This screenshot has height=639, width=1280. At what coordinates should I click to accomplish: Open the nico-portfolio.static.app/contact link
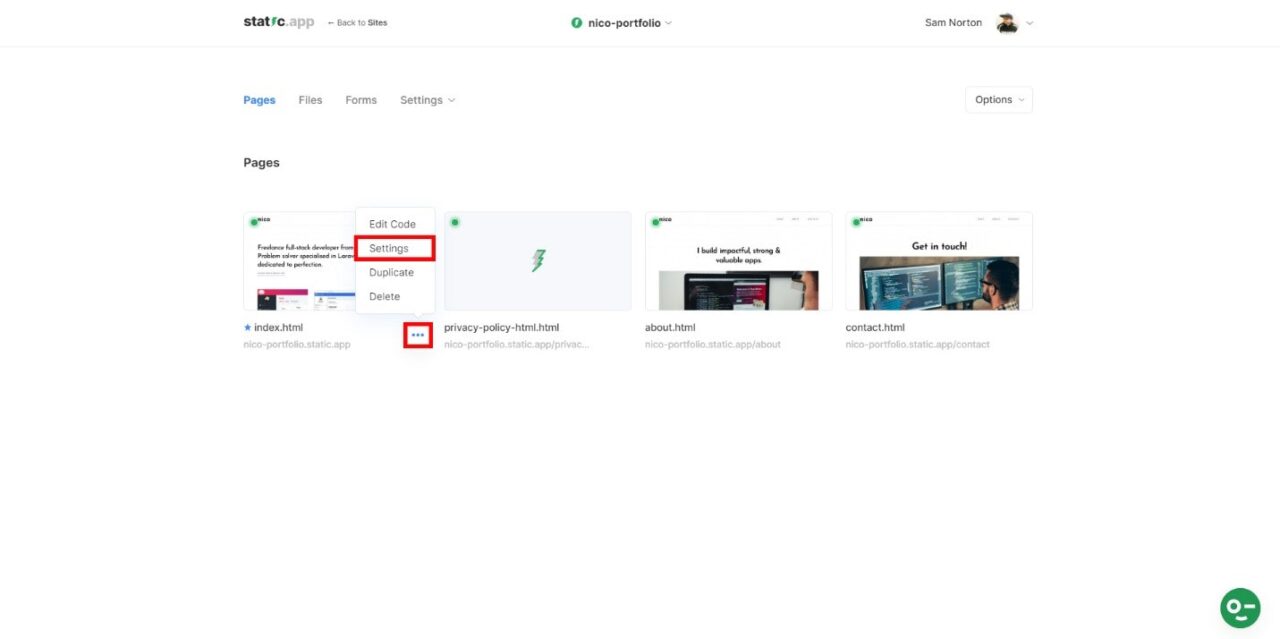(917, 344)
